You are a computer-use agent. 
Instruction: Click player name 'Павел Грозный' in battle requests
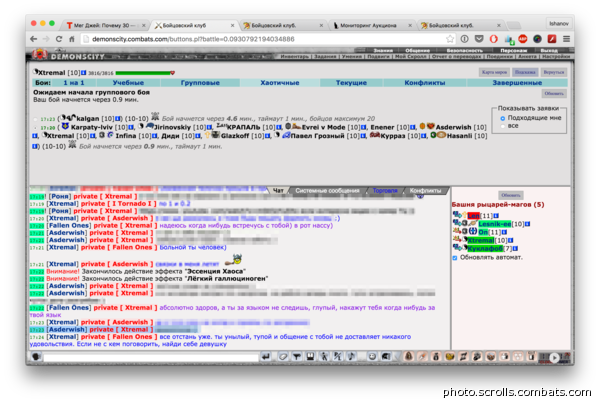[x=318, y=136]
